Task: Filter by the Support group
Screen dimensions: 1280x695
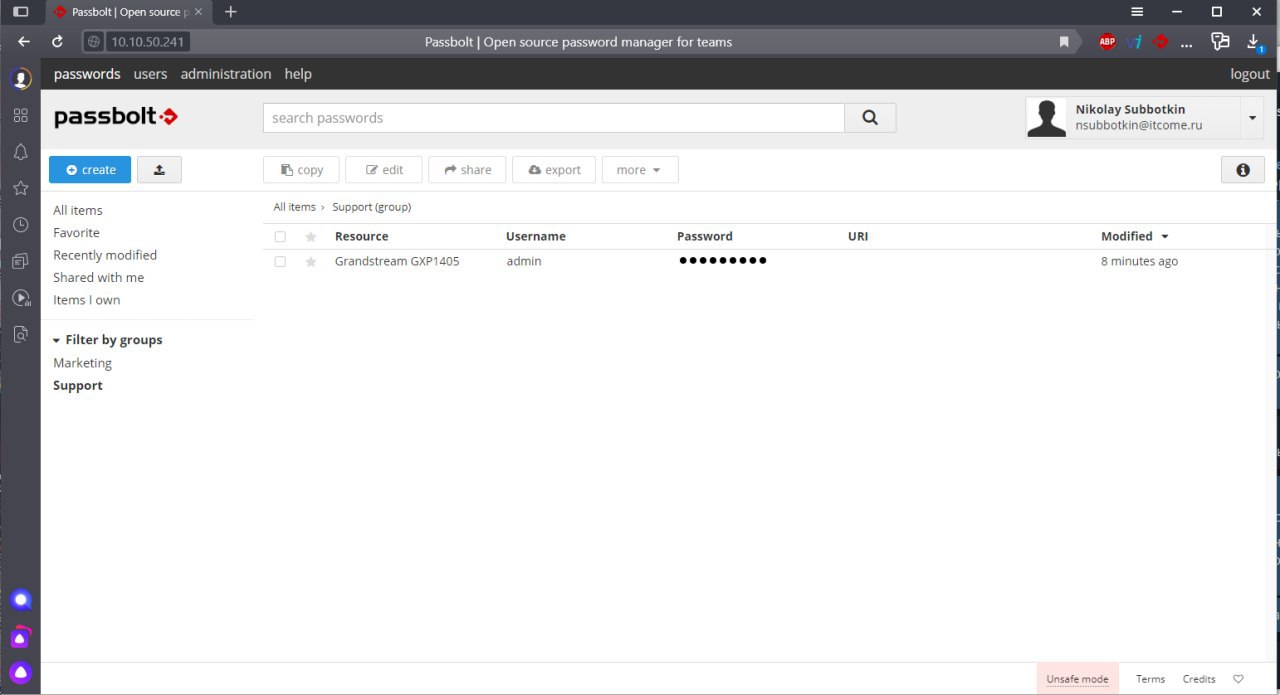Action: pos(78,386)
